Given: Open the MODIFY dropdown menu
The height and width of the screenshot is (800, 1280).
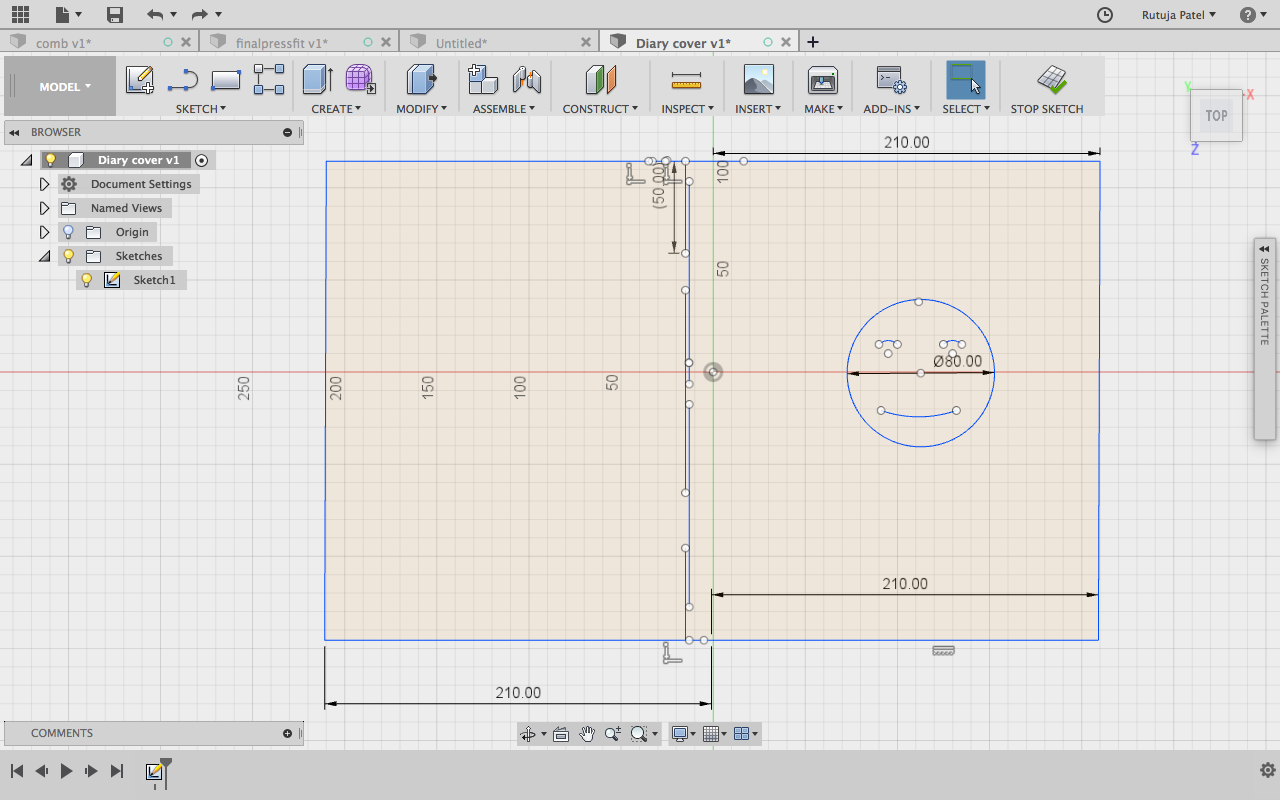Looking at the screenshot, I should (421, 109).
